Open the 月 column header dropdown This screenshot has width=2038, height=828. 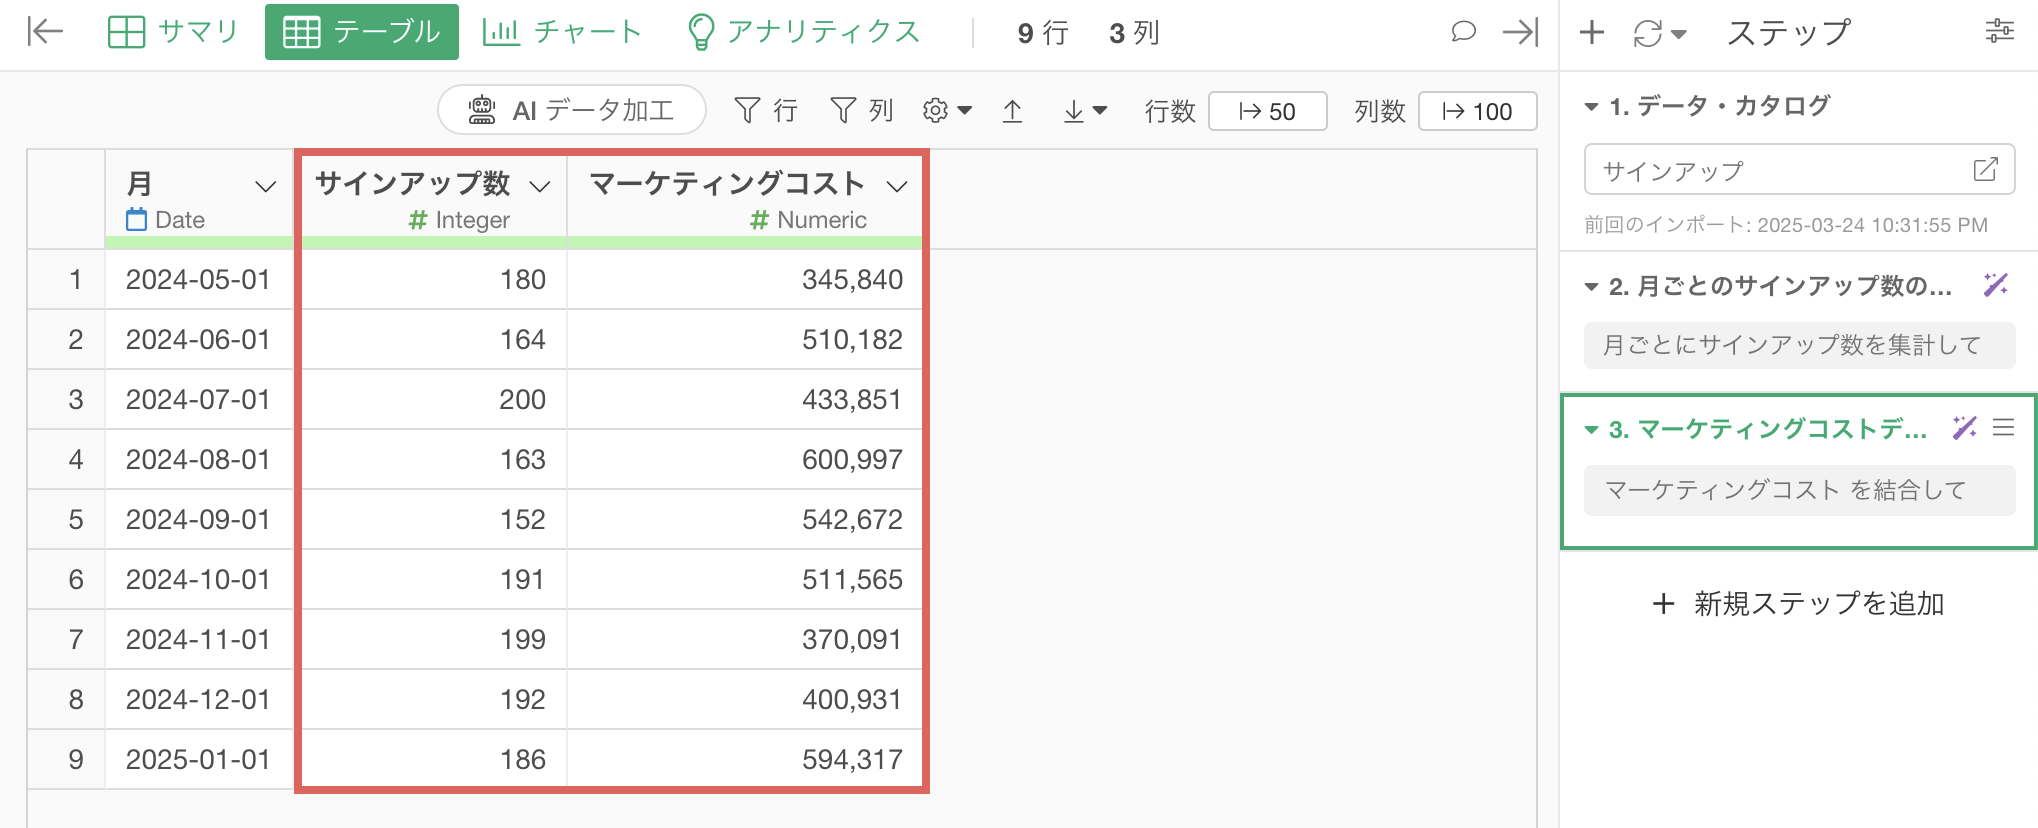265,187
